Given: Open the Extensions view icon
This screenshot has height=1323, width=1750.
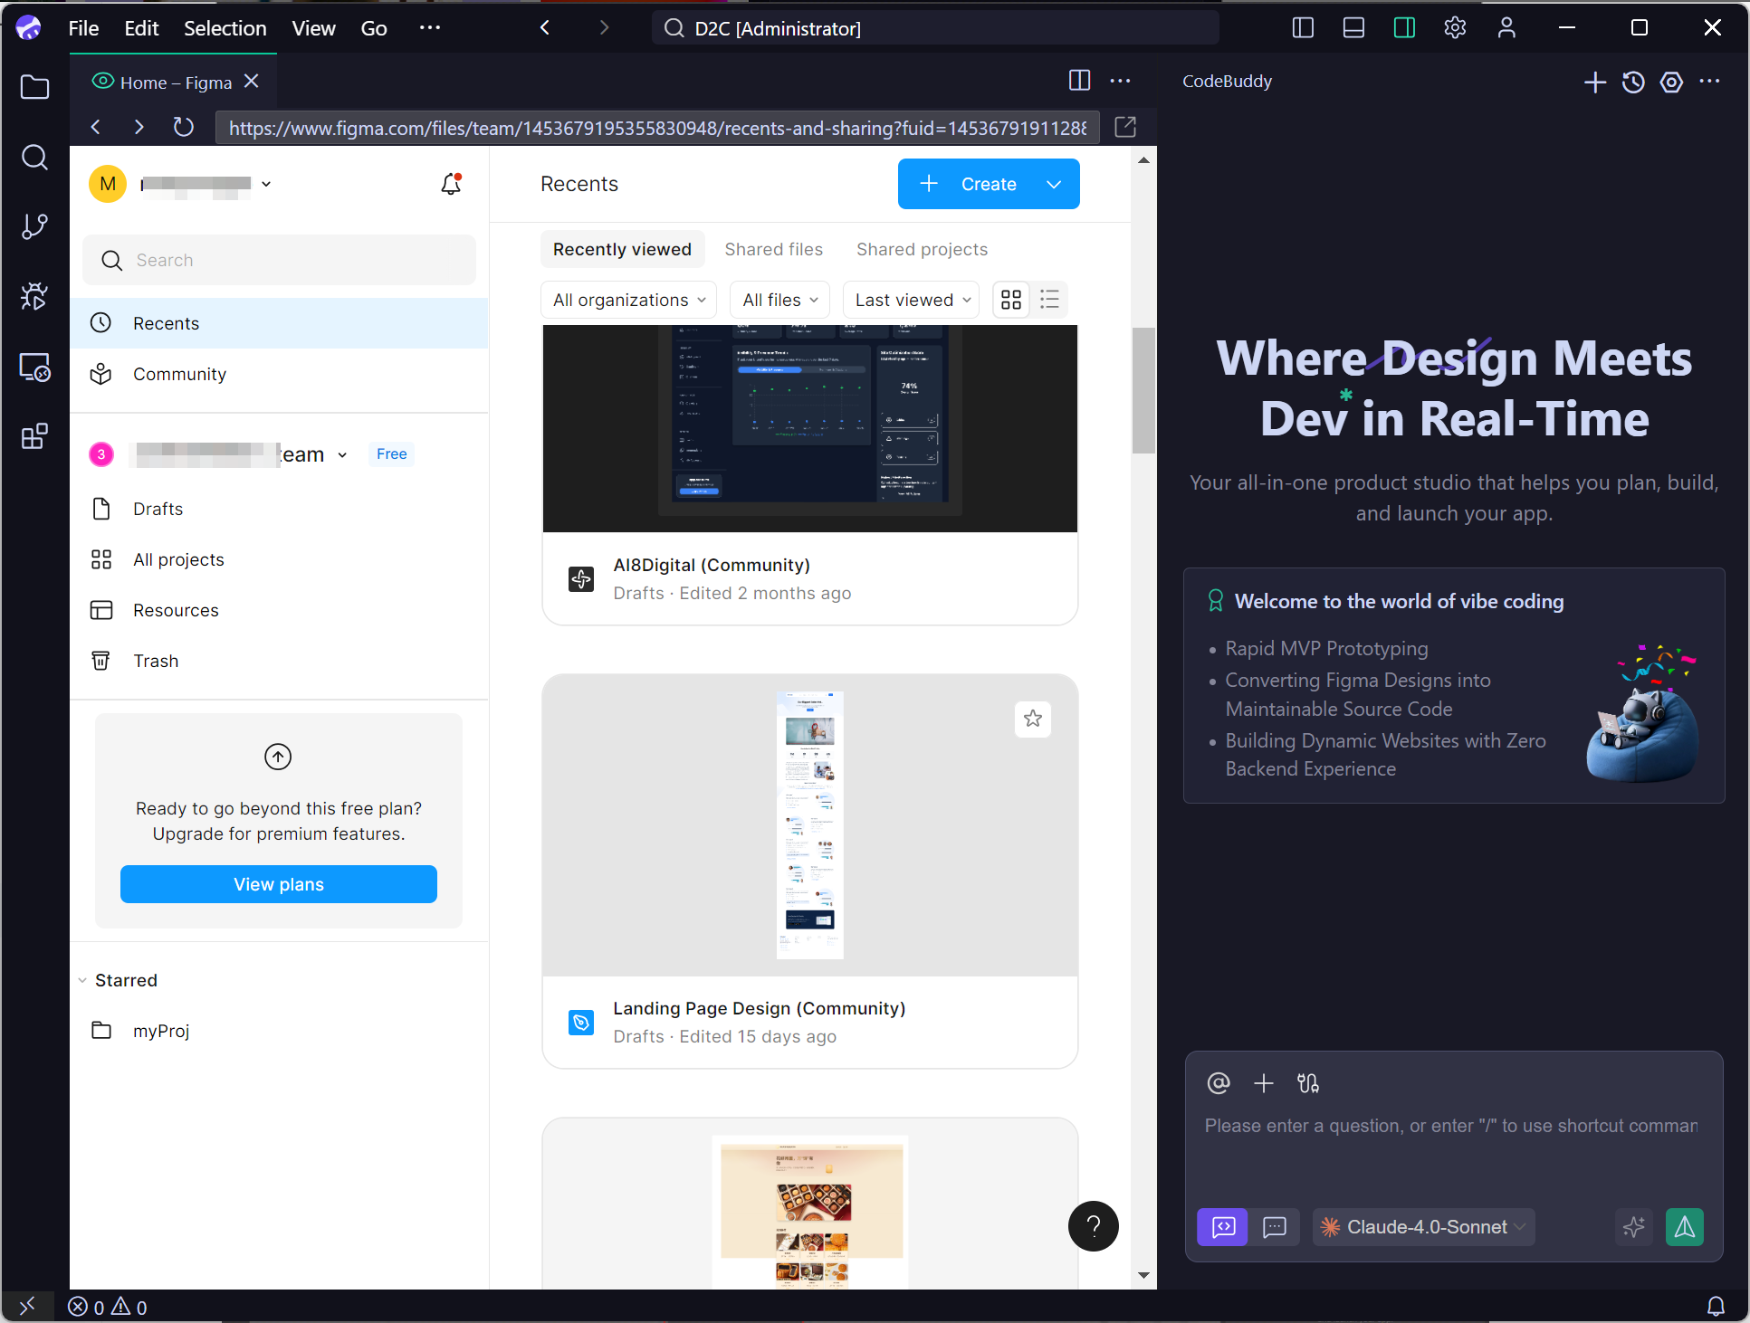Looking at the screenshot, I should pos(34,436).
